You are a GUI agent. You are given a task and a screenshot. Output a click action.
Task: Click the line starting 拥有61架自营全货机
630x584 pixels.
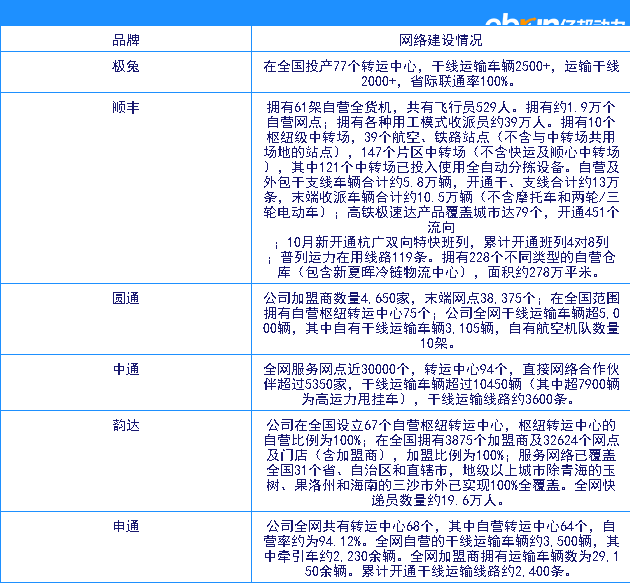(441, 105)
